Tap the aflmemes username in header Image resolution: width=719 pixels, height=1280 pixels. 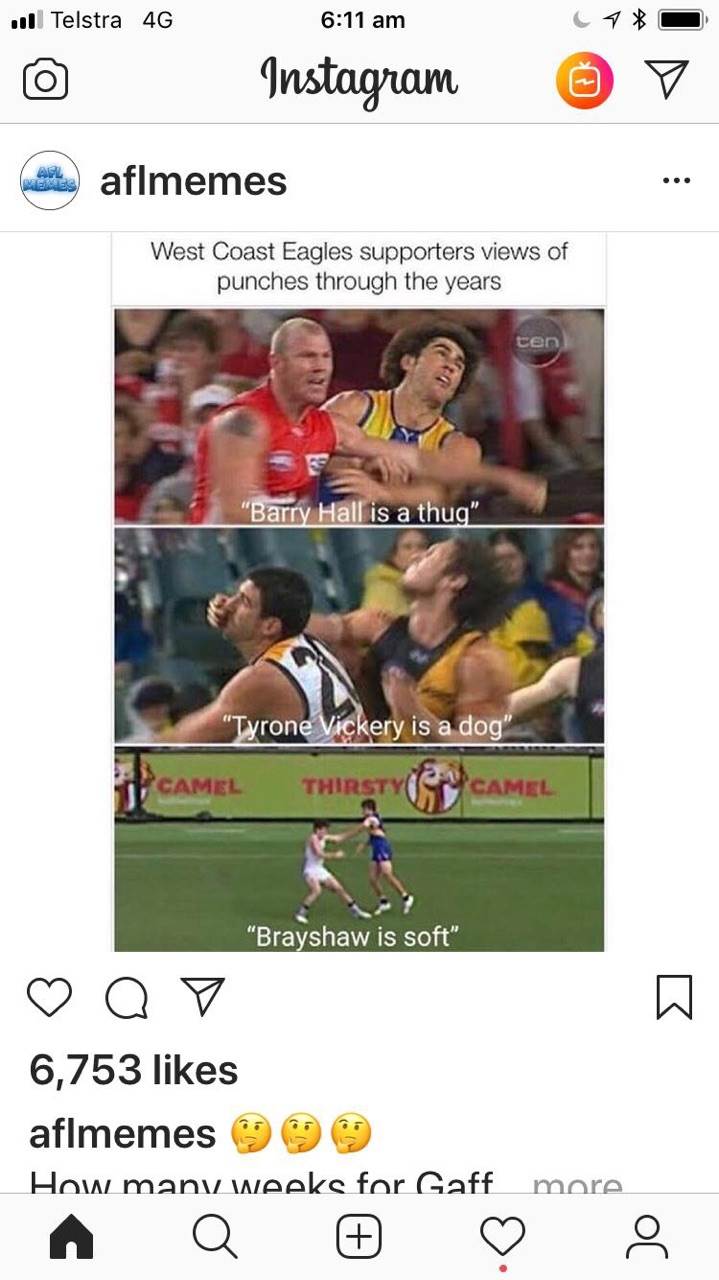[x=193, y=181]
